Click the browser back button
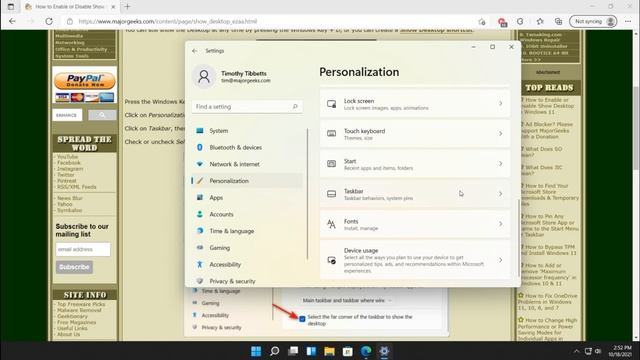The image size is (640, 360). pyautogui.click(x=12, y=21)
